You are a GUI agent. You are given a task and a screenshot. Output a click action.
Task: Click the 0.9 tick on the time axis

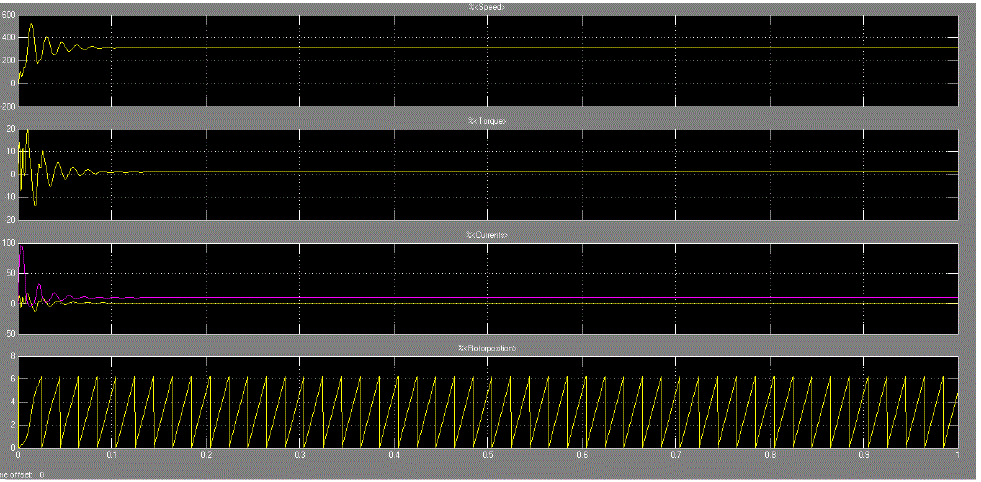[x=865, y=455]
